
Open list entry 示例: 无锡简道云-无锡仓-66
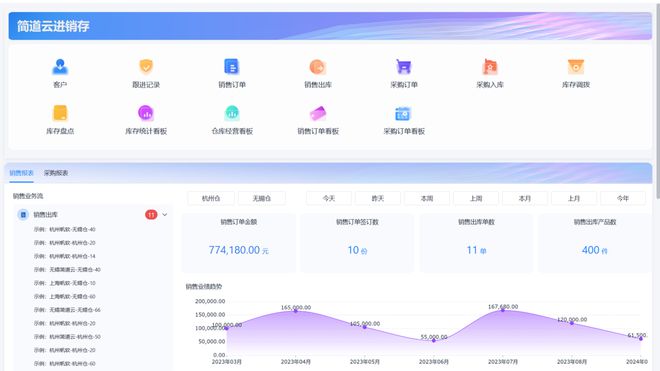pyautogui.click(x=67, y=310)
